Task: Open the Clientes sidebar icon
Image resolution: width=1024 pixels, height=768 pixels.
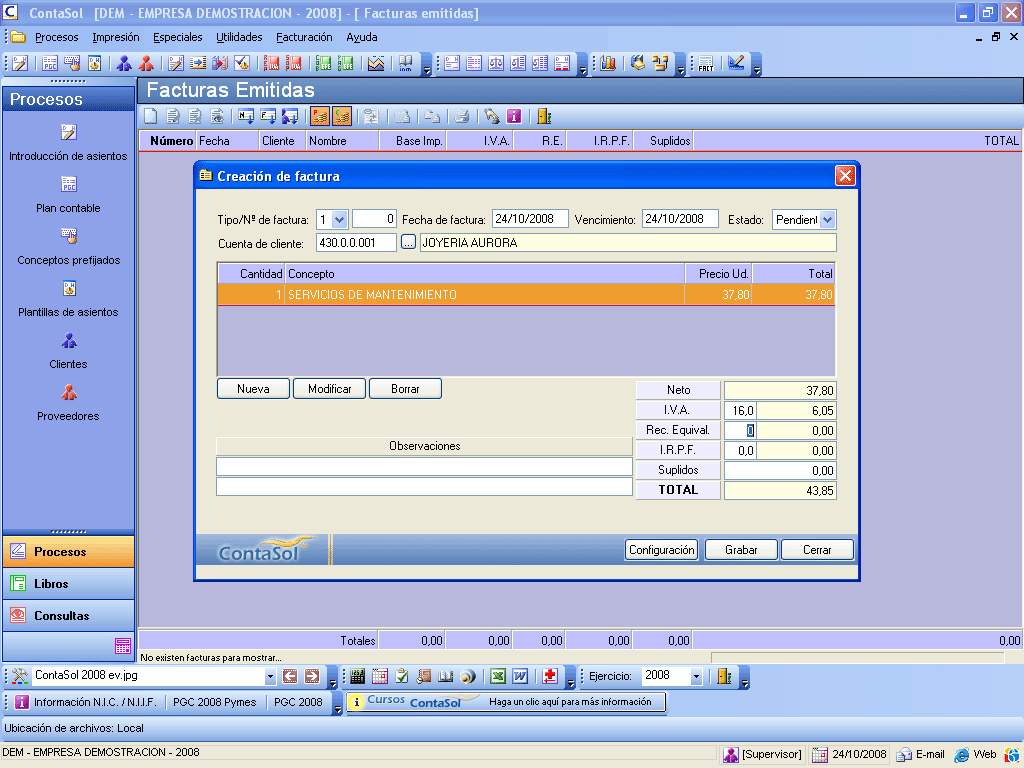Action: click(x=69, y=340)
